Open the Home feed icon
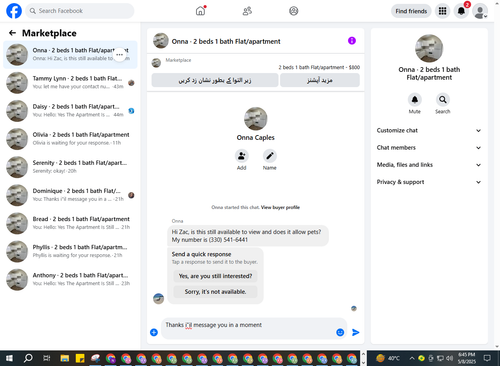 [200, 11]
